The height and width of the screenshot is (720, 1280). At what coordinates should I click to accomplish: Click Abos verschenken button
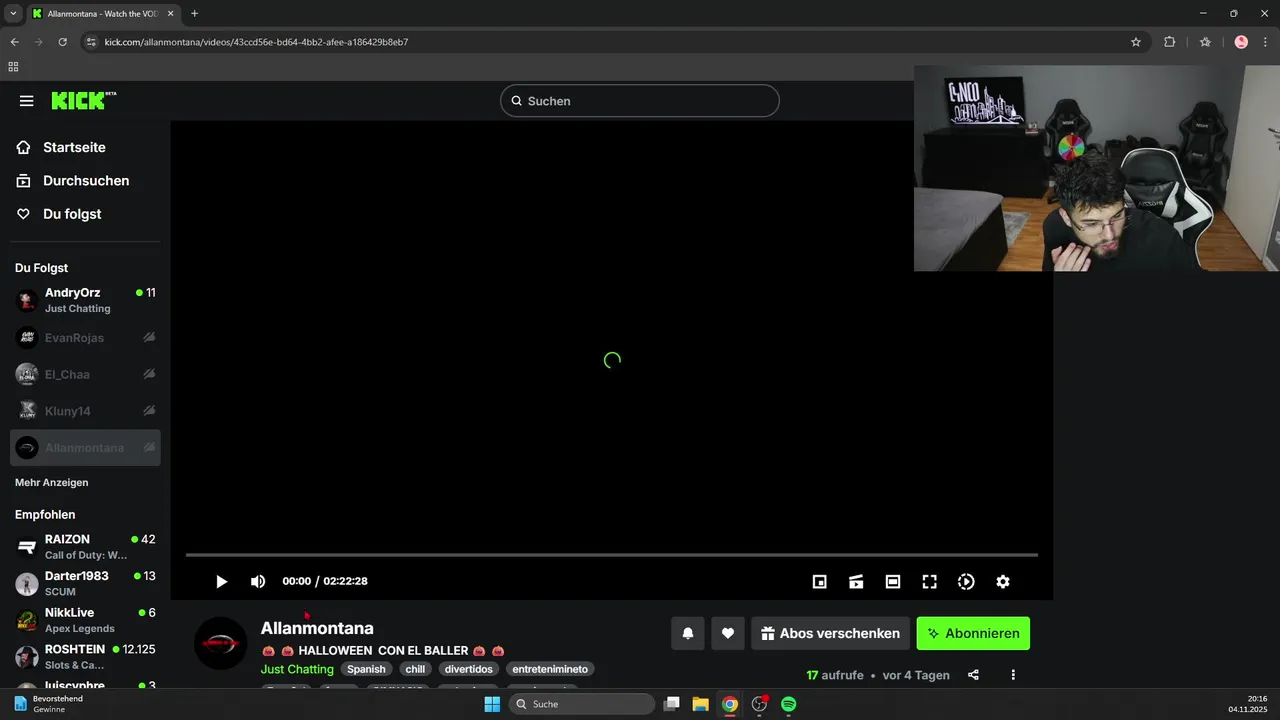830,633
